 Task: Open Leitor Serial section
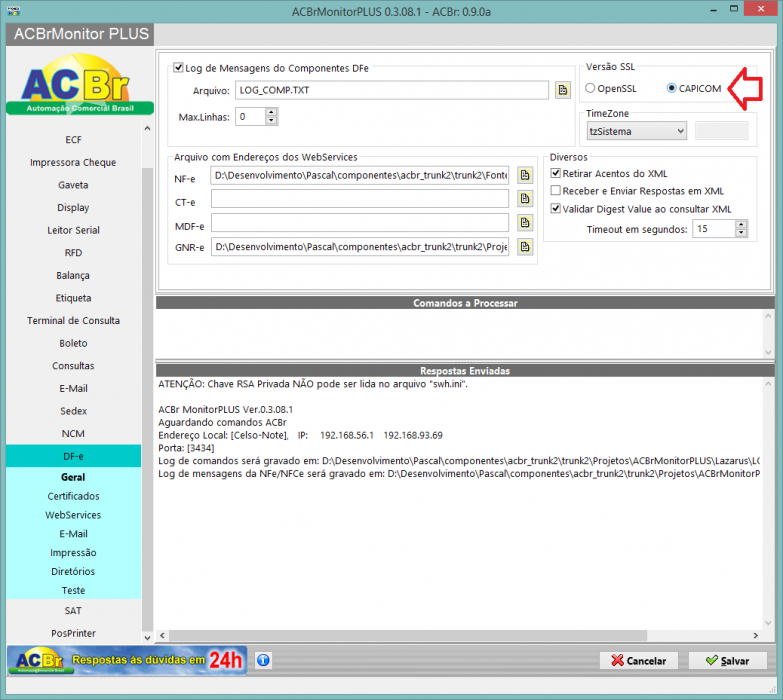pyautogui.click(x=73, y=230)
